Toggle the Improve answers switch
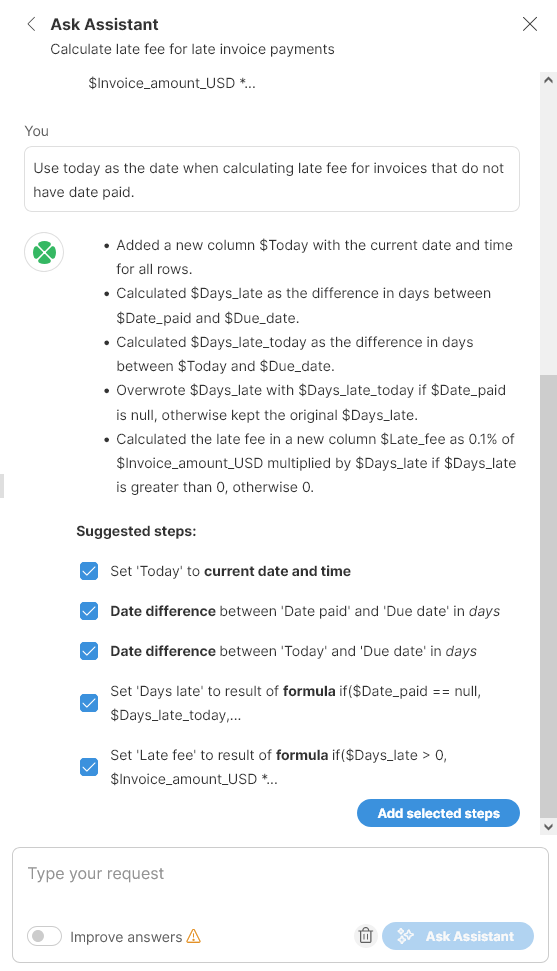The width and height of the screenshot is (557, 971). [44, 936]
